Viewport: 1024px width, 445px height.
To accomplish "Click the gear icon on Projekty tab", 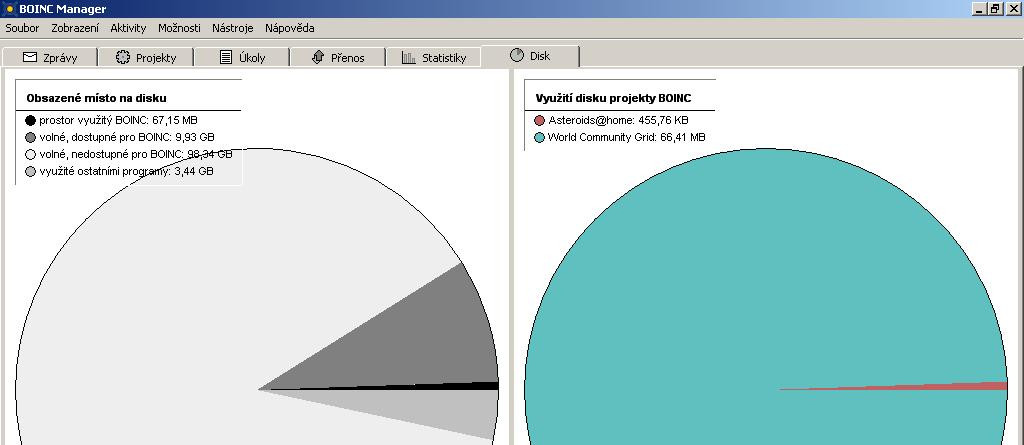I will pyautogui.click(x=123, y=57).
